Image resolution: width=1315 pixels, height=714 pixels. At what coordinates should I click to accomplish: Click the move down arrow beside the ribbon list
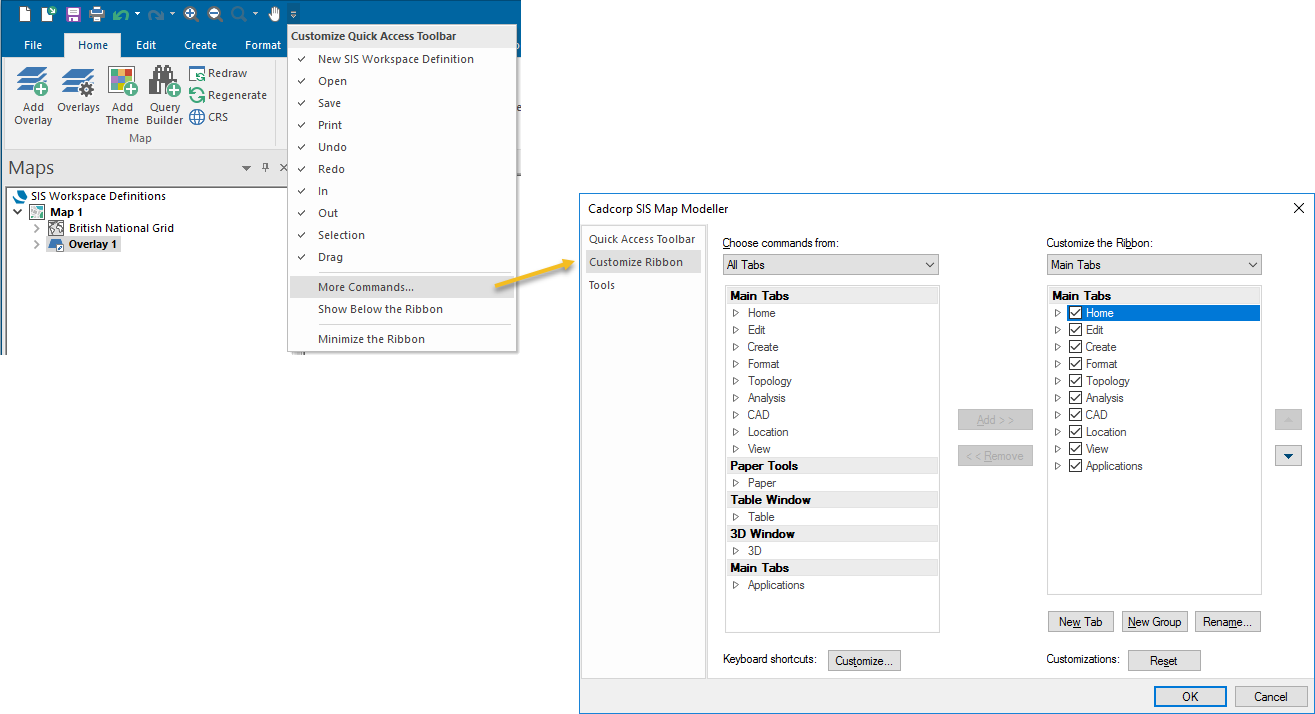1288,456
